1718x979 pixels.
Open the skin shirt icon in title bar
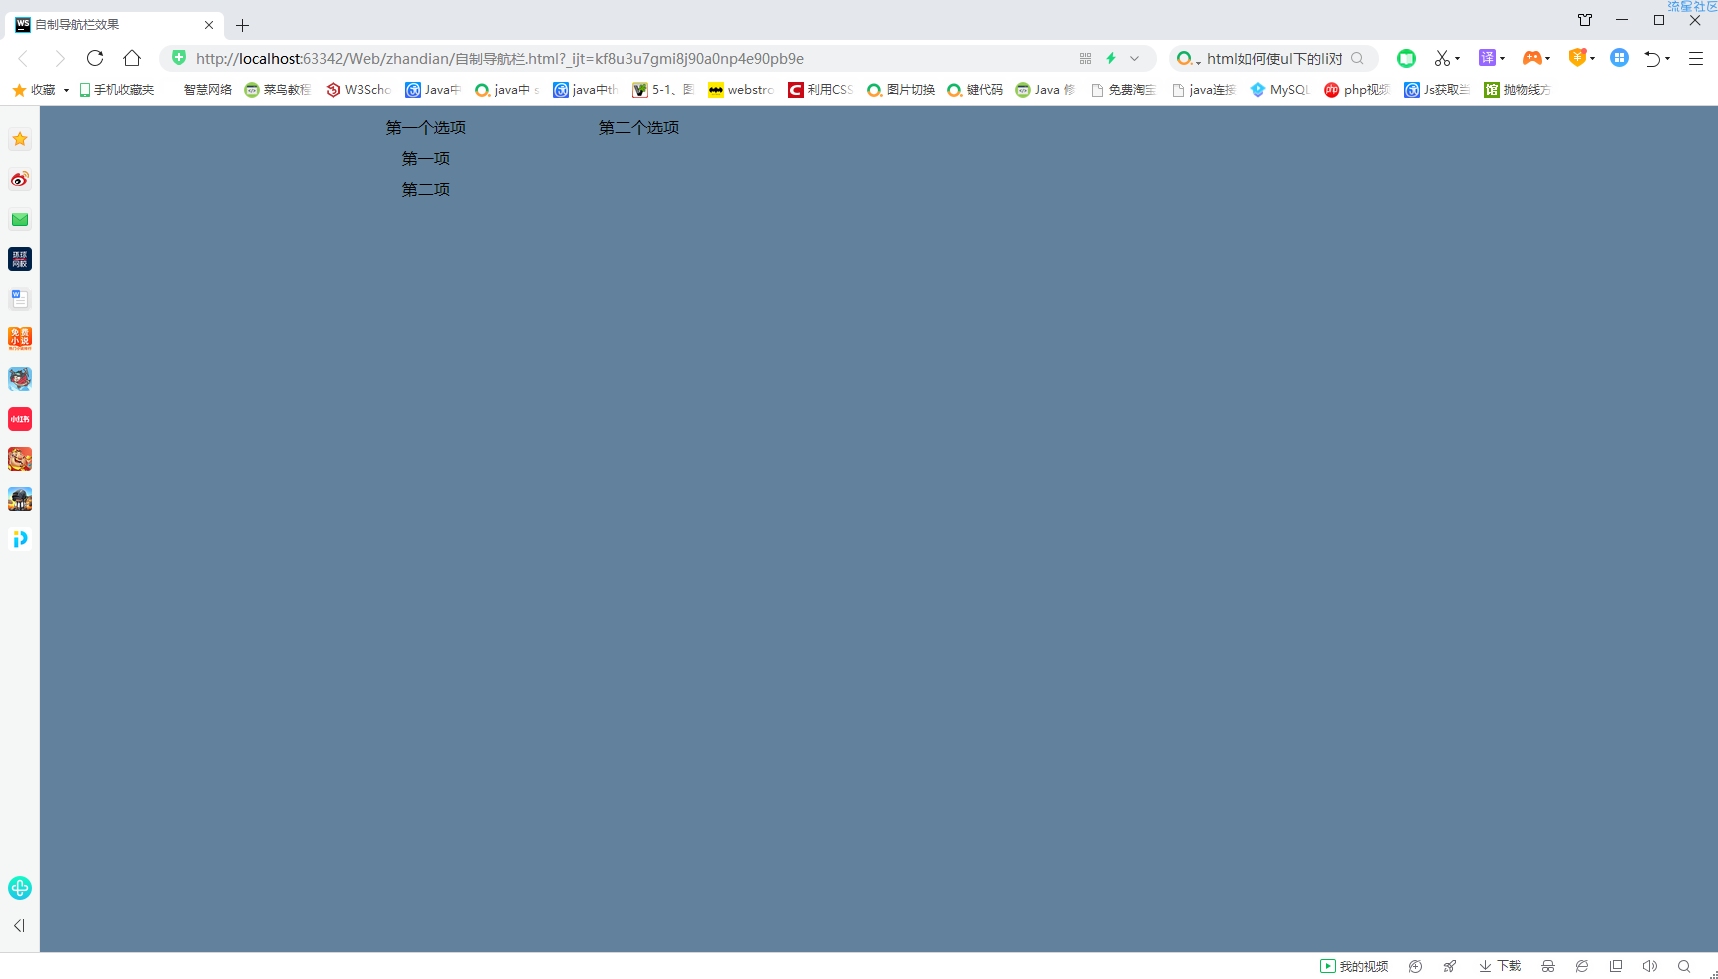(x=1585, y=20)
